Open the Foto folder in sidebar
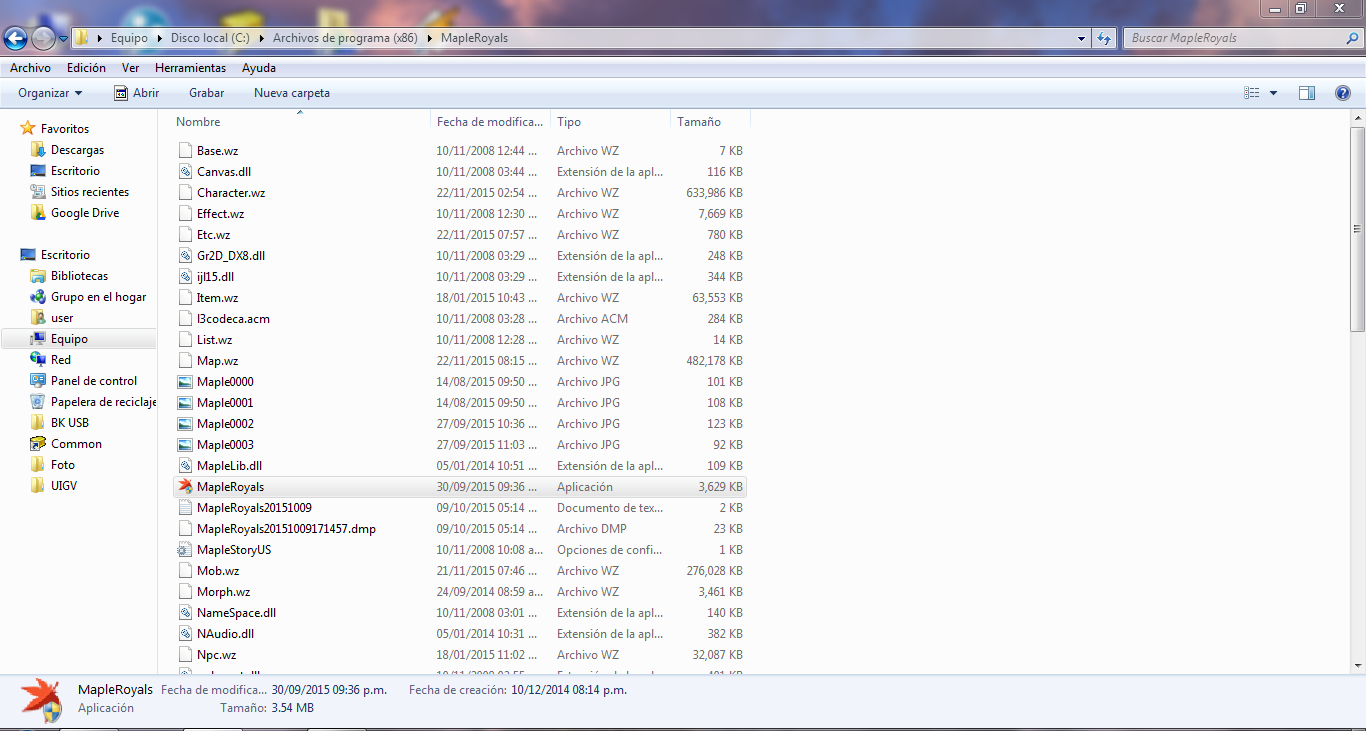 pyautogui.click(x=63, y=465)
